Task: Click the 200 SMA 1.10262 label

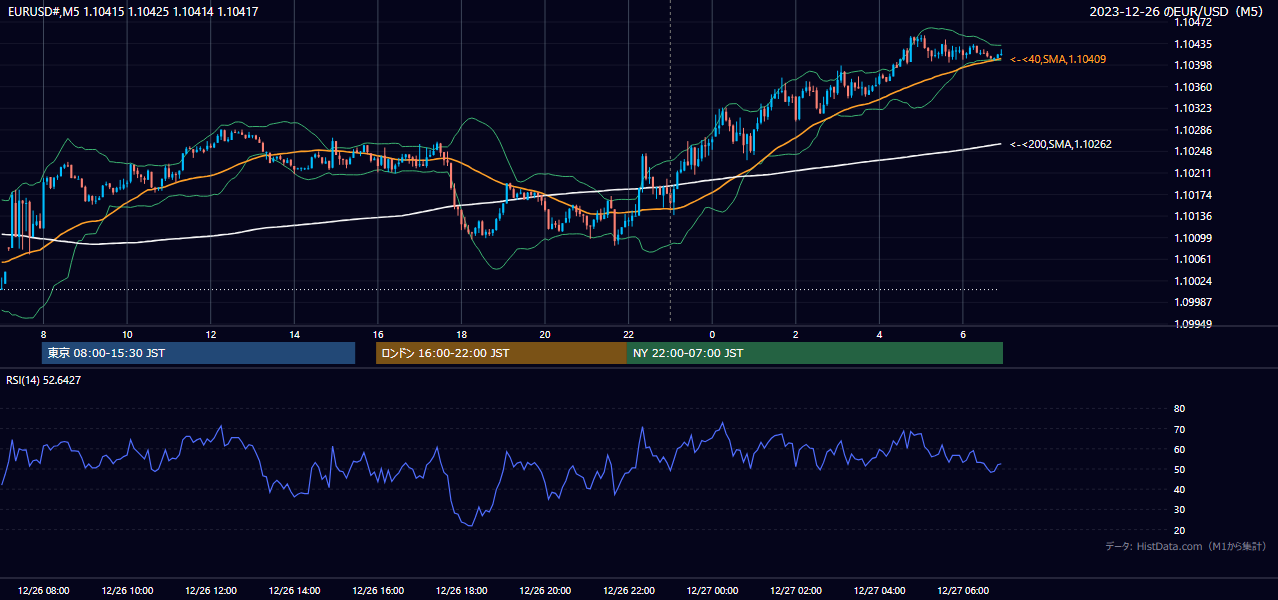Action: (1061, 144)
